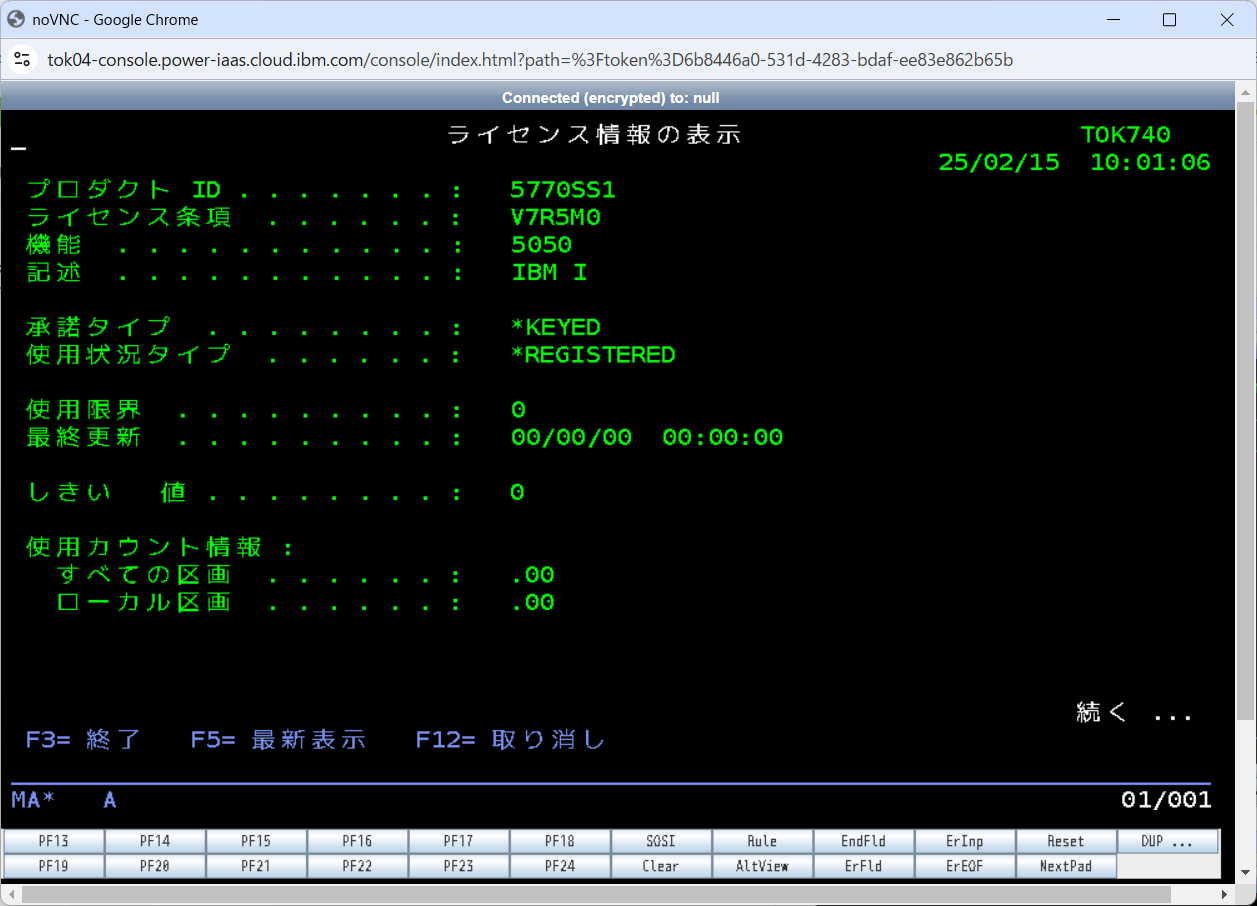This screenshot has width=1257, height=906.
Task: Click the license term value V7R5M0
Action: click(x=556, y=218)
